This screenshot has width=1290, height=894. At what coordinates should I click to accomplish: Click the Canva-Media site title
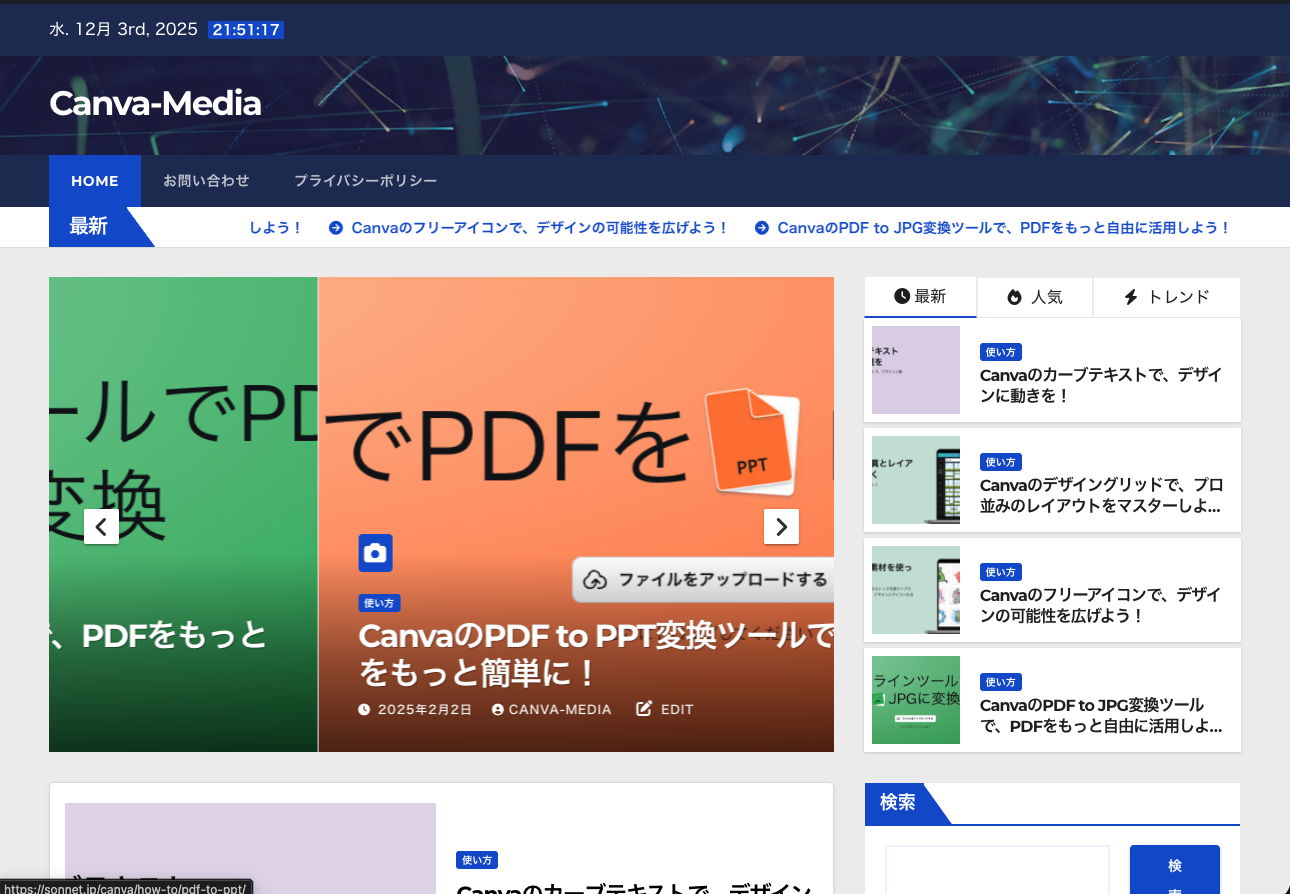click(155, 103)
